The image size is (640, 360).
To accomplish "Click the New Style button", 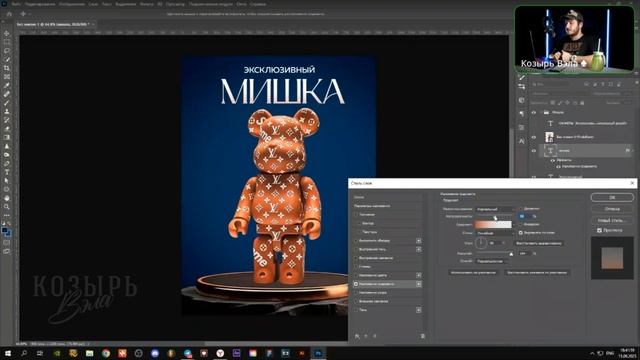I will point(612,220).
